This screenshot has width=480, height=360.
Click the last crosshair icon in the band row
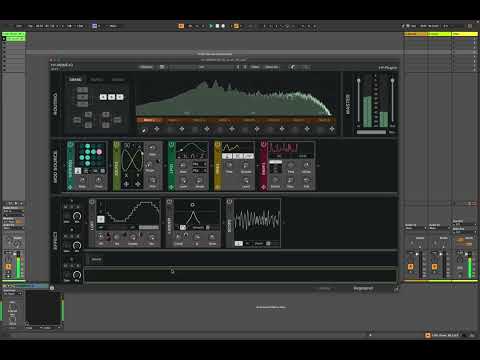coord(332,129)
